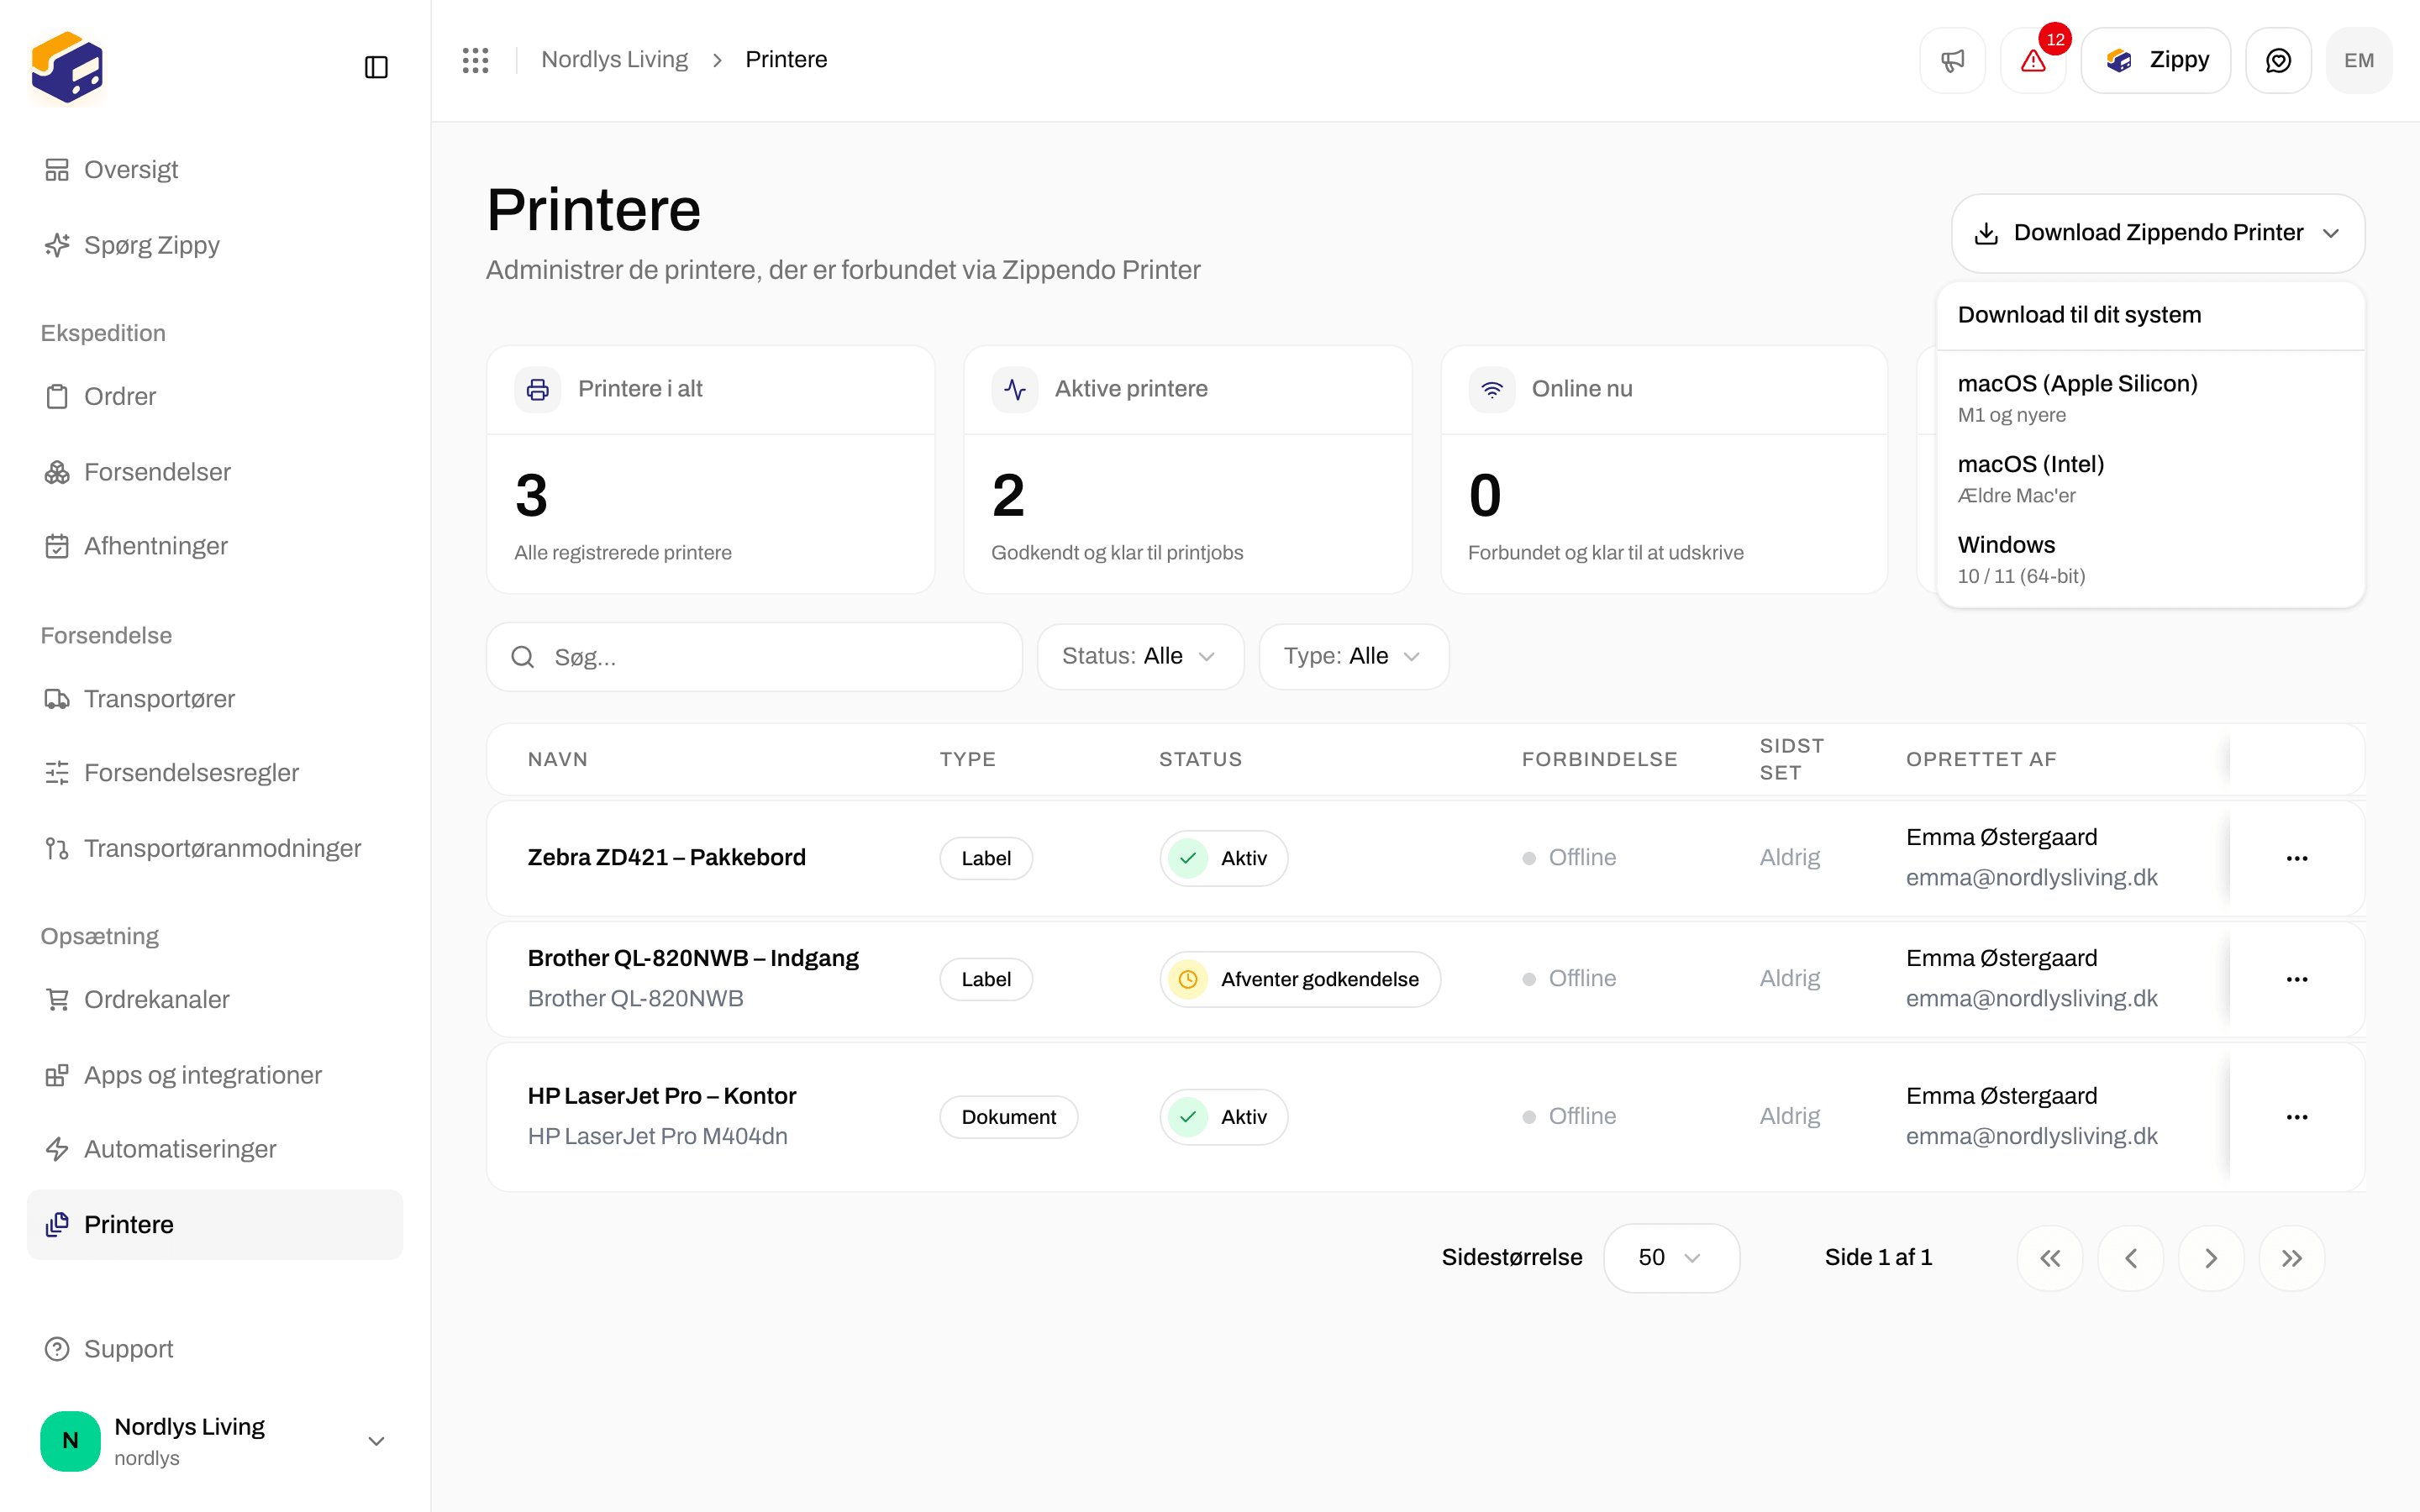
Task: Open Transportører page
Action: (x=215, y=699)
